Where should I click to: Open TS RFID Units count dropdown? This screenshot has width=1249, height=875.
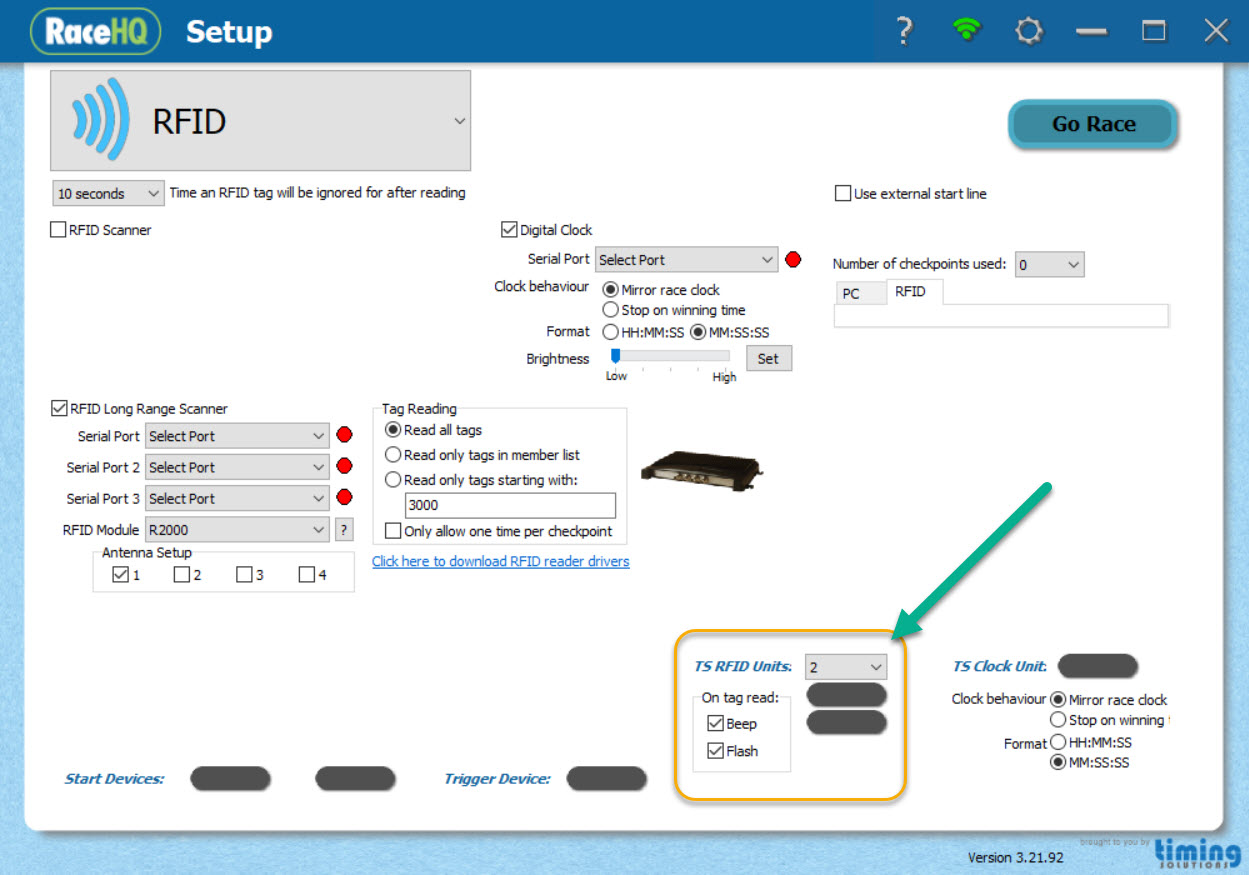tap(846, 667)
